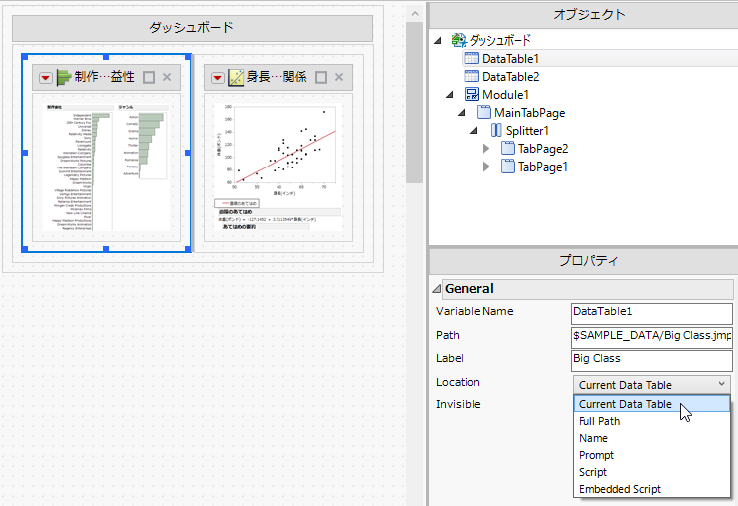Expand the TabPage1 tree node
The width and height of the screenshot is (738, 506).
pyautogui.click(x=486, y=166)
